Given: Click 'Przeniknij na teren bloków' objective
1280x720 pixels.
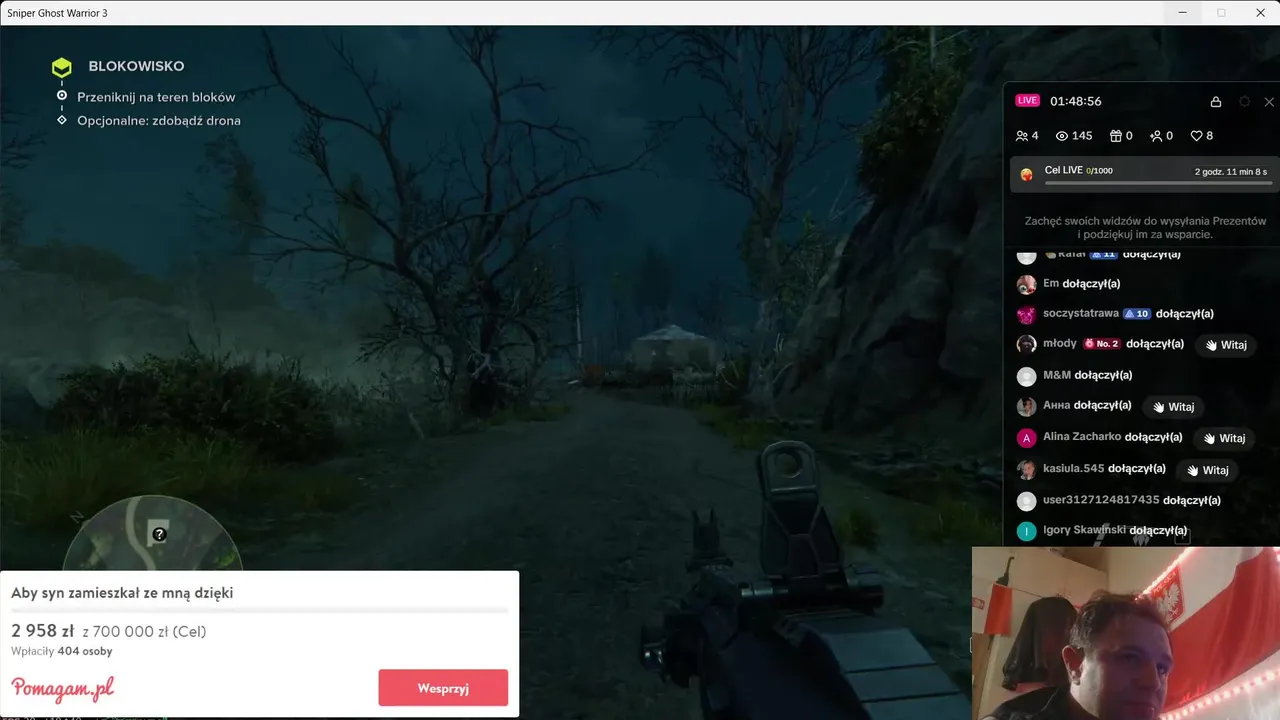Looking at the screenshot, I should click(156, 97).
